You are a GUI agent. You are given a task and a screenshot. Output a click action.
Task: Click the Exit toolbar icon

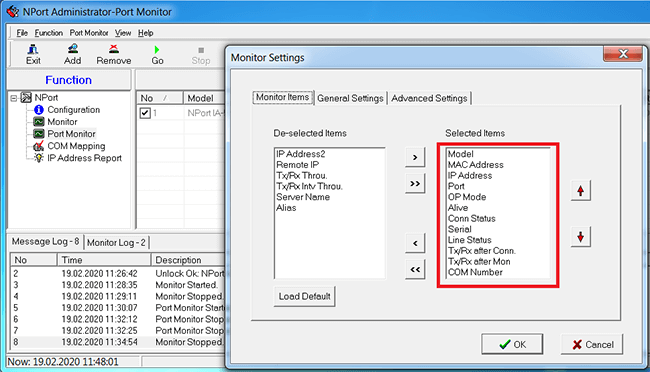point(33,54)
